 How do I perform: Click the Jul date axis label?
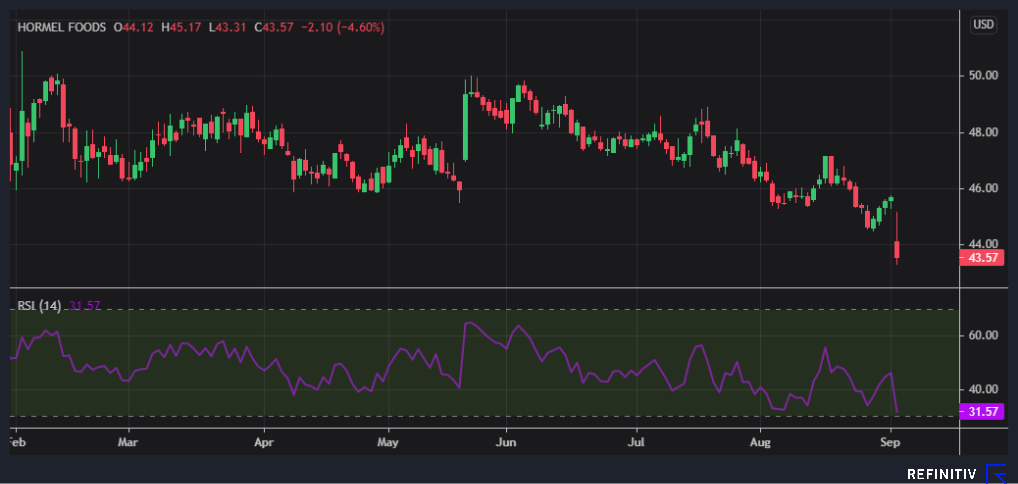pos(636,442)
